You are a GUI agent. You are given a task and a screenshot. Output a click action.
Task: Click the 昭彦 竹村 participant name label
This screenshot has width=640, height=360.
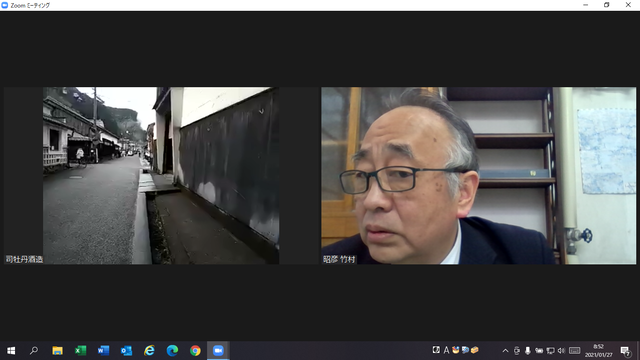tap(339, 259)
